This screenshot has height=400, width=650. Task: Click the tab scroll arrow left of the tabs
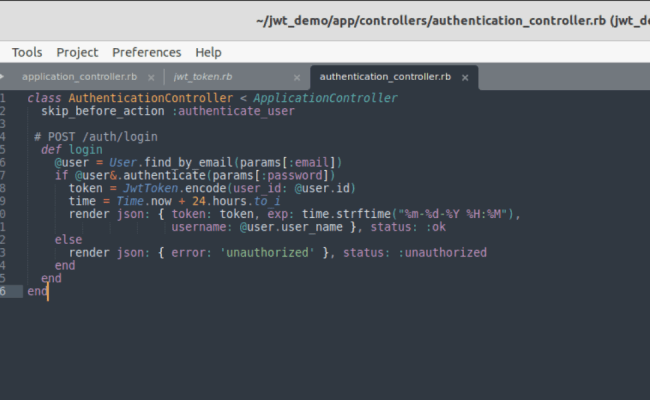tap(2, 76)
